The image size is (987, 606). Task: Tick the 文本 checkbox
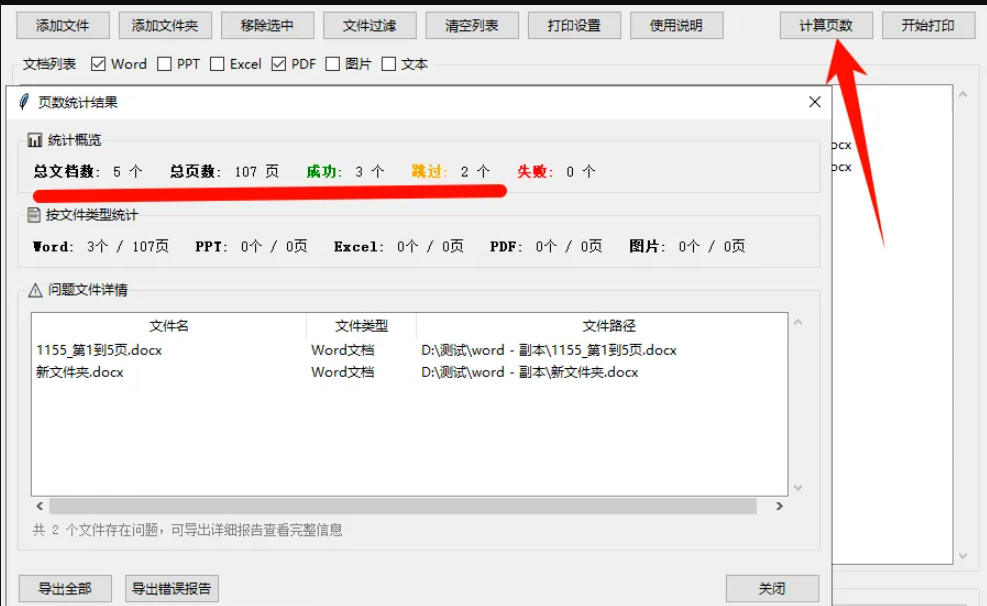[x=389, y=64]
